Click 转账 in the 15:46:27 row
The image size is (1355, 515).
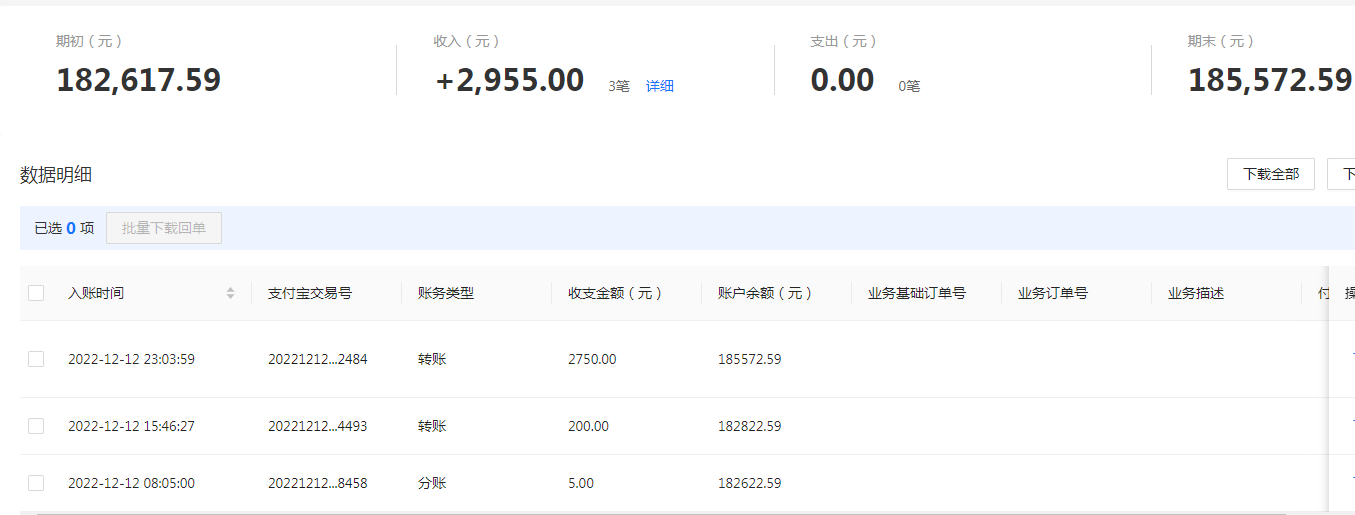click(432, 426)
